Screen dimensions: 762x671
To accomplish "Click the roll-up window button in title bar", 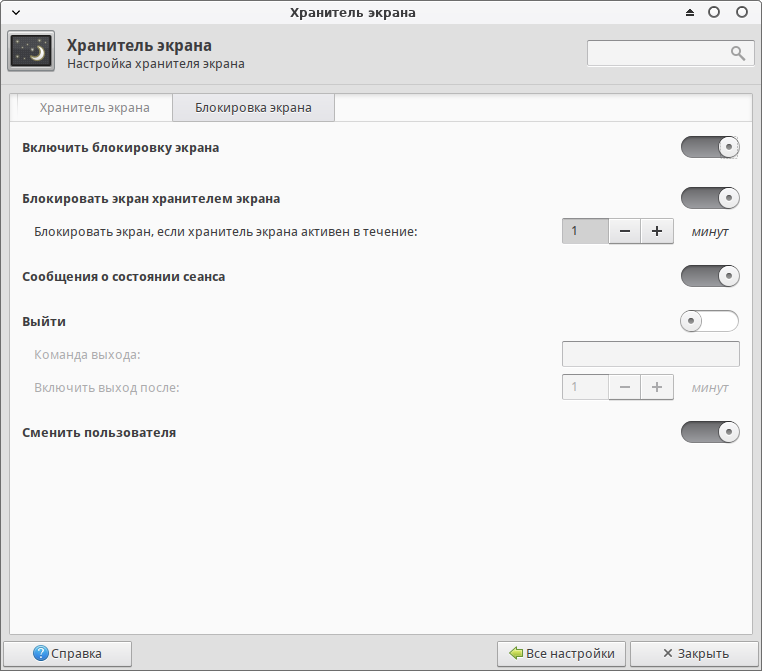I will [690, 13].
